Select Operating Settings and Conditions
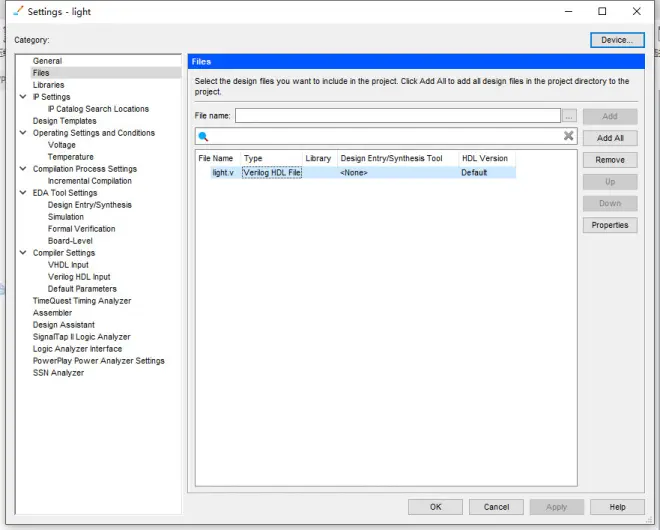This screenshot has height=530, width=660. tap(94, 133)
